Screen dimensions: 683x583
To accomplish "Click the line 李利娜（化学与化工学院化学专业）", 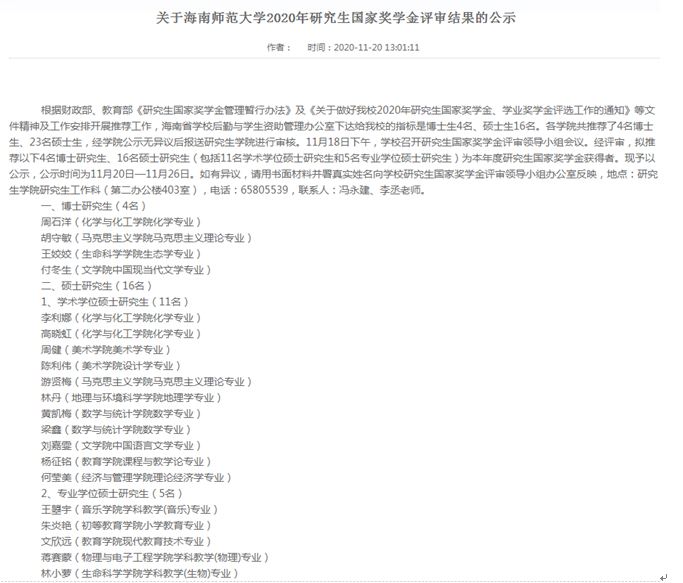I will point(121,318).
